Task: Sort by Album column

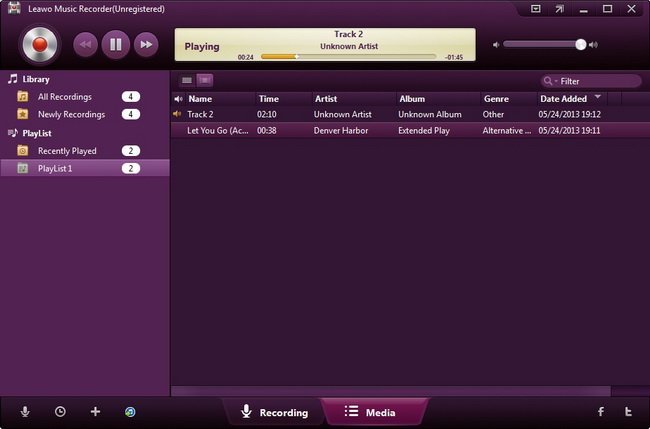Action: (438, 99)
